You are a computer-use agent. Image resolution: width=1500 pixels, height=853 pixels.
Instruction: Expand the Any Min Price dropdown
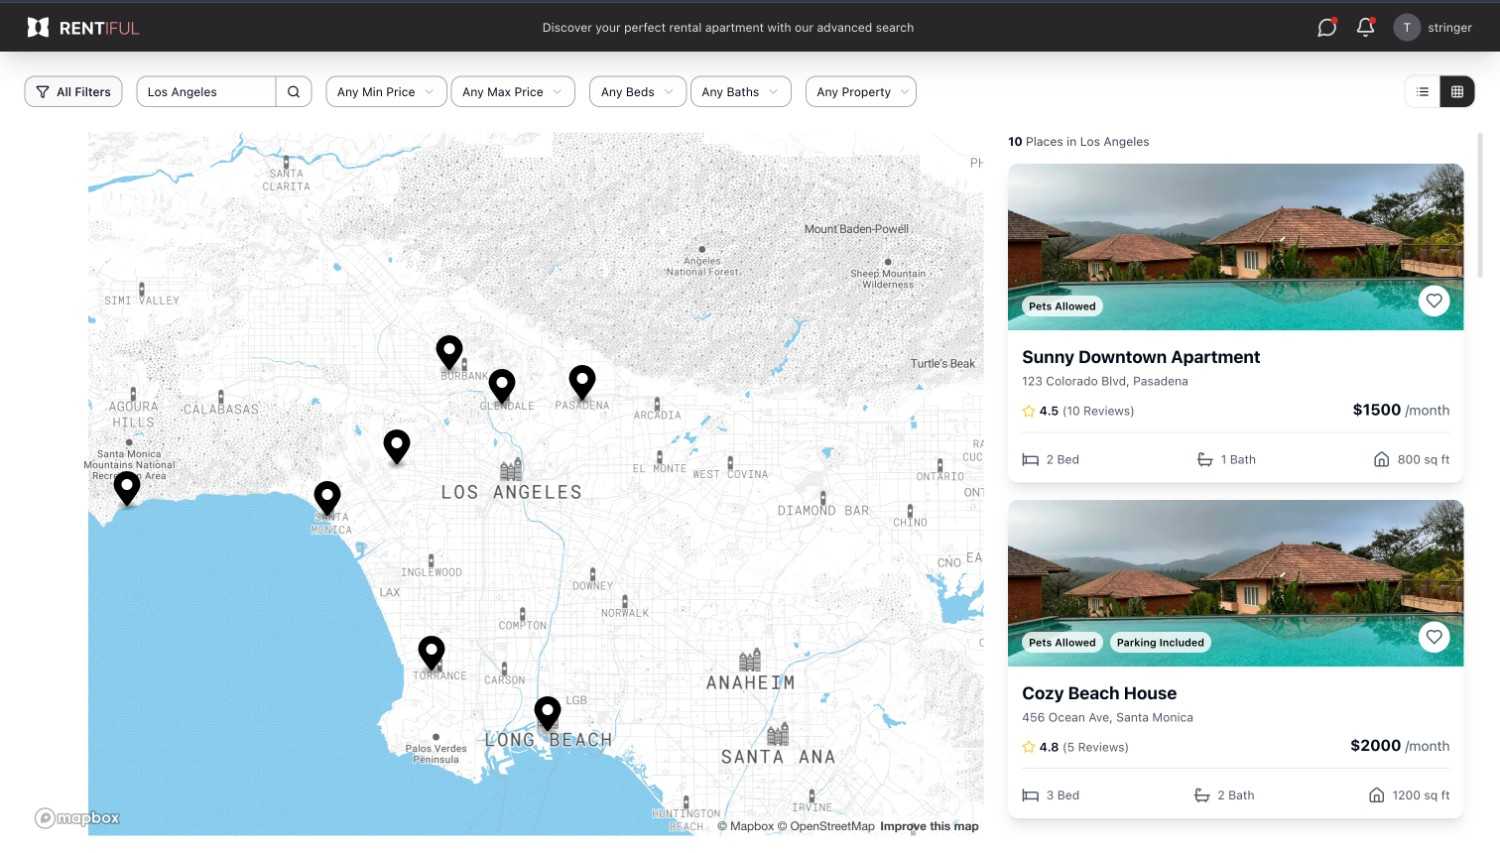tap(385, 92)
